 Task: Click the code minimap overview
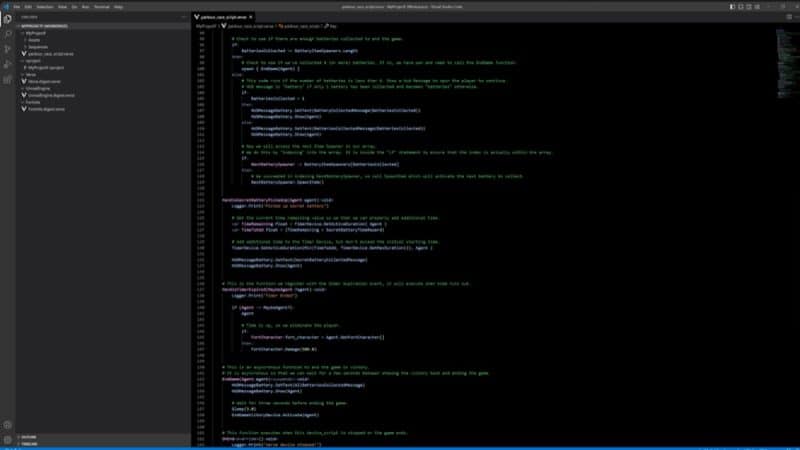tap(786, 64)
